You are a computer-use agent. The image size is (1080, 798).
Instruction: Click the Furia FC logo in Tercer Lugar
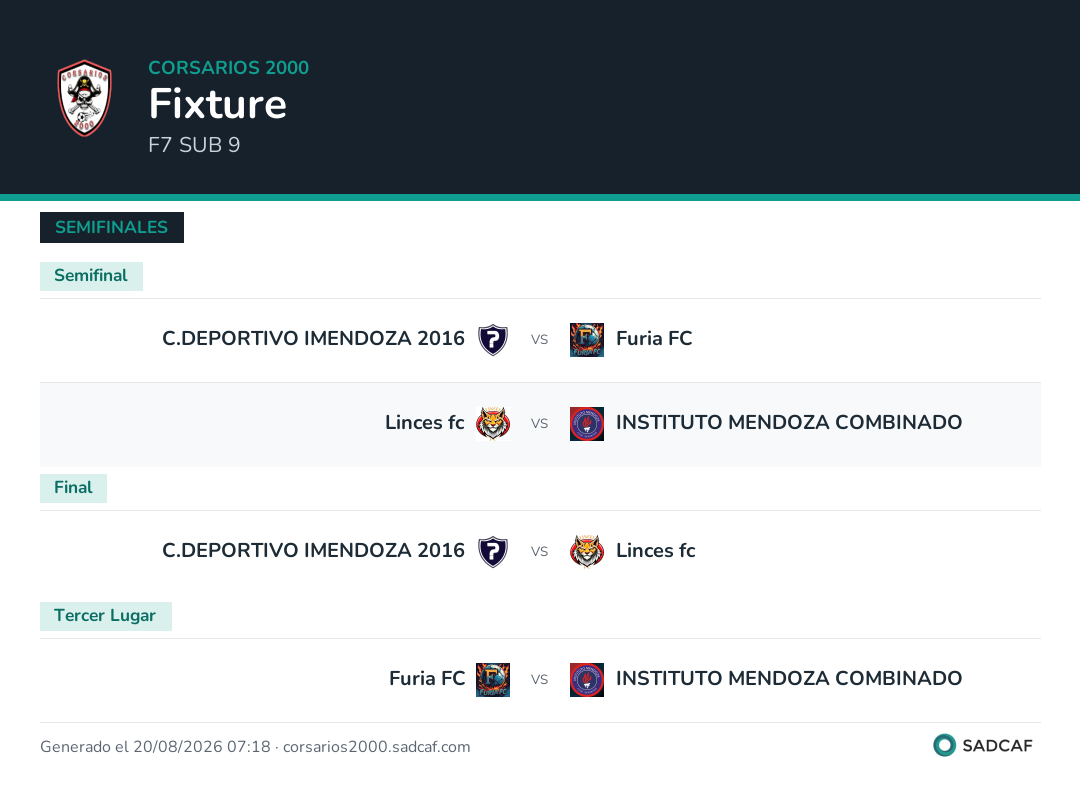pyautogui.click(x=493, y=680)
